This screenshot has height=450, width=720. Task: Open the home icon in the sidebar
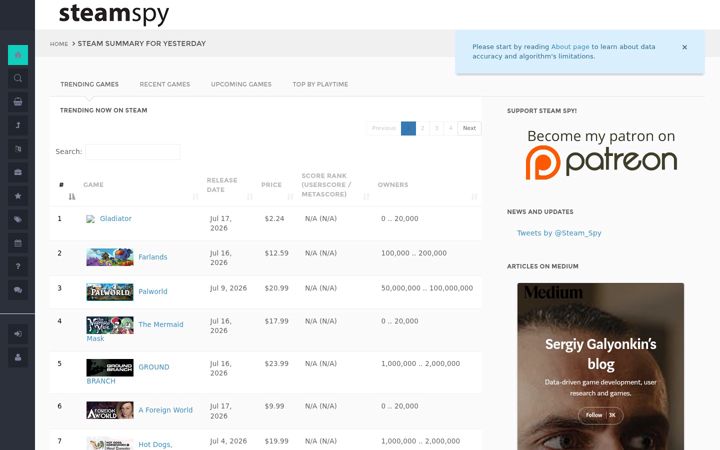click(18, 55)
